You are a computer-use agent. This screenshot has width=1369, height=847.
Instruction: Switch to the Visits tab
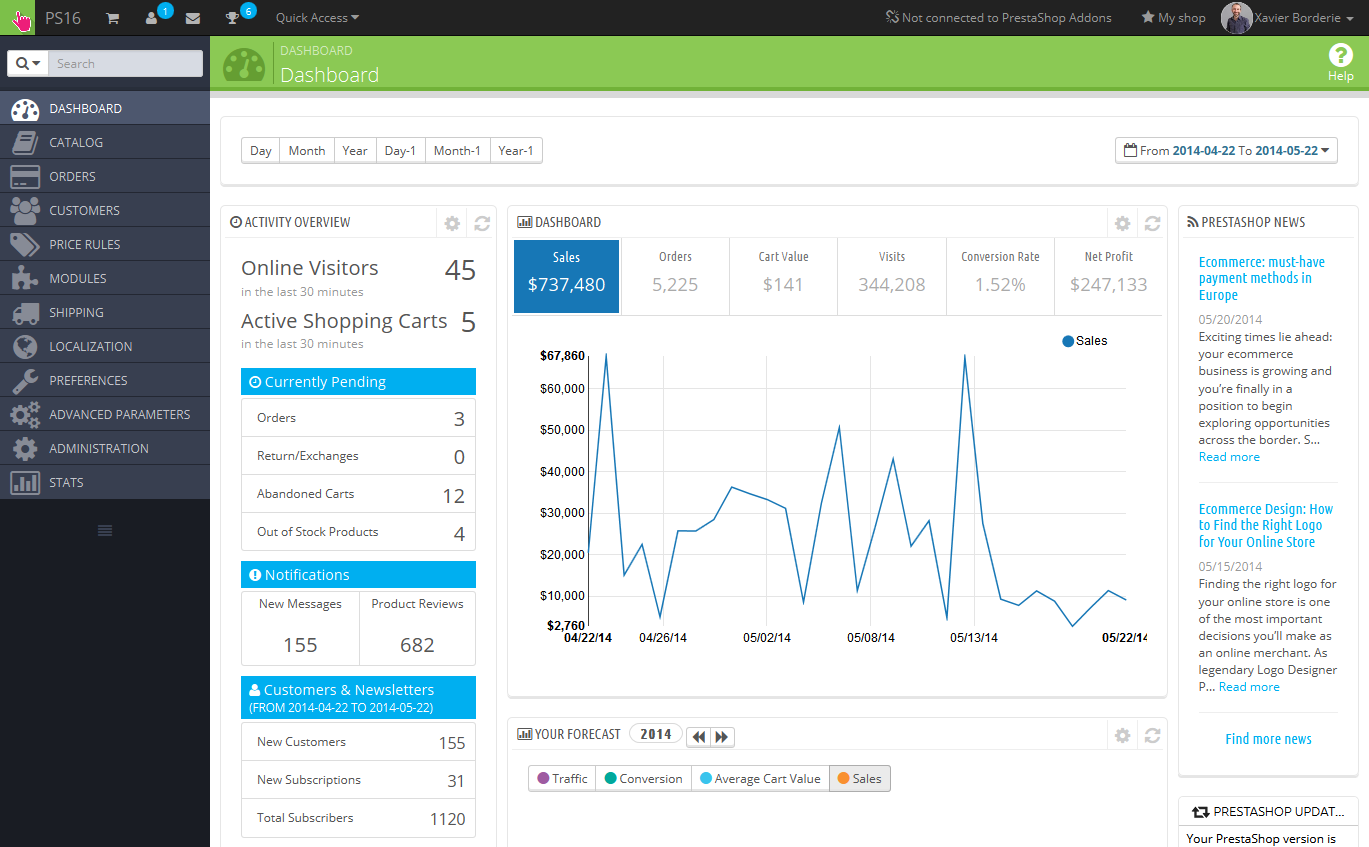point(891,276)
